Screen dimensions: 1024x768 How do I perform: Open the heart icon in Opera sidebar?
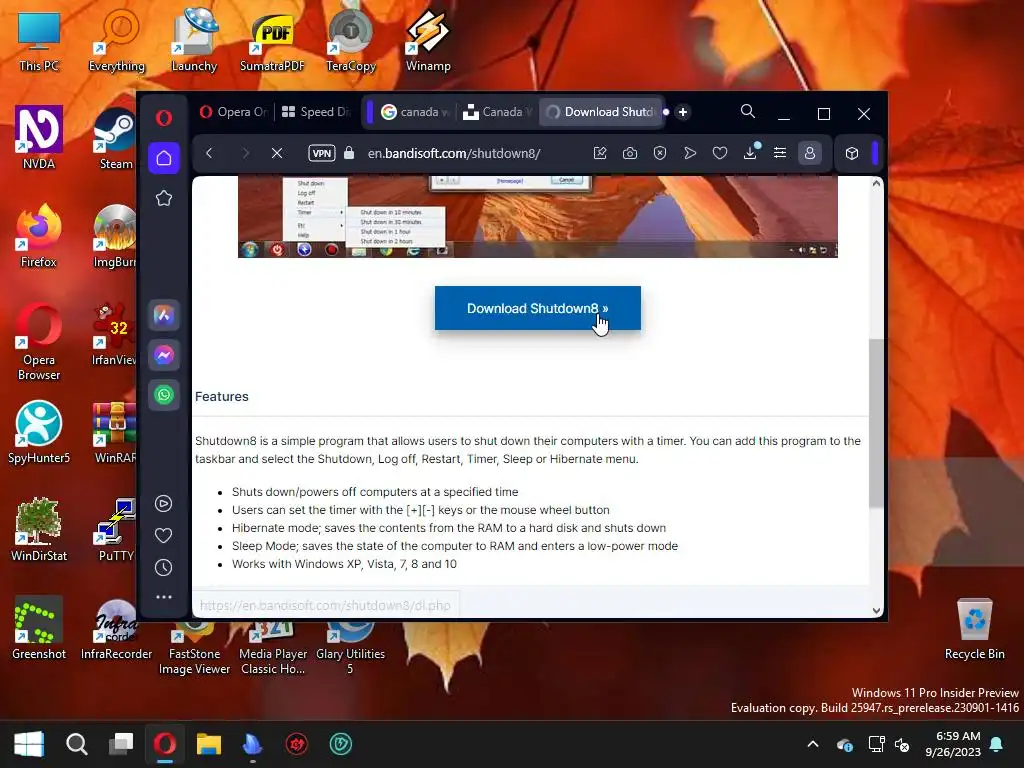click(x=164, y=536)
